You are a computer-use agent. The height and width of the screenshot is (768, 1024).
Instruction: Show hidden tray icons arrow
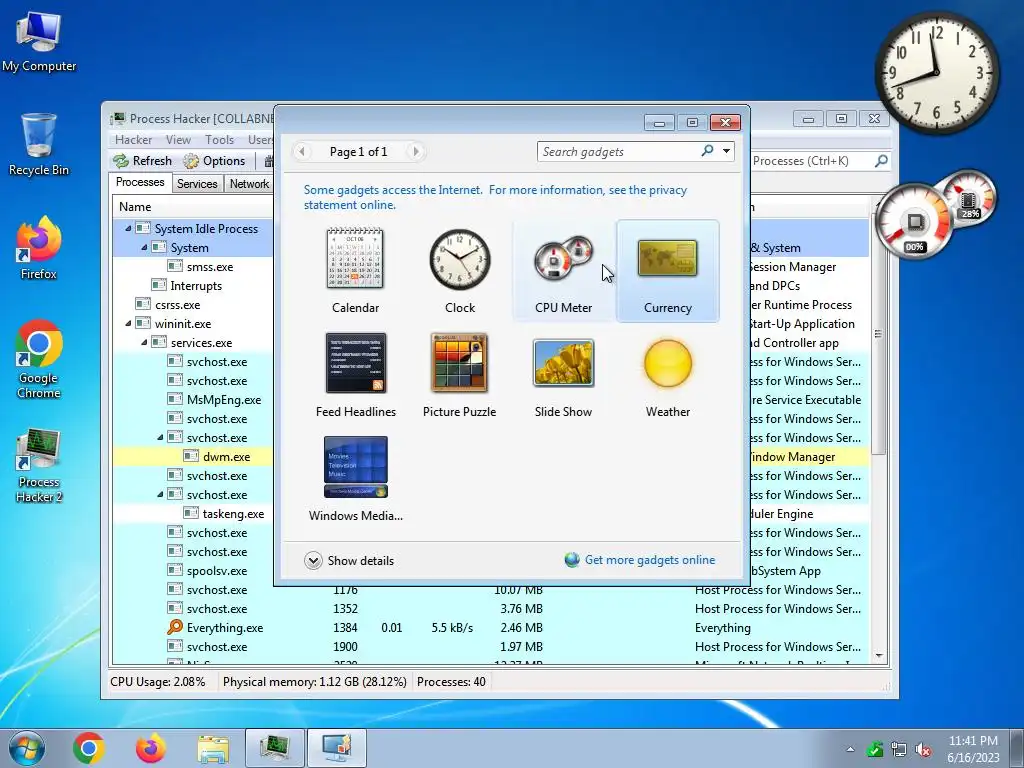tap(850, 750)
